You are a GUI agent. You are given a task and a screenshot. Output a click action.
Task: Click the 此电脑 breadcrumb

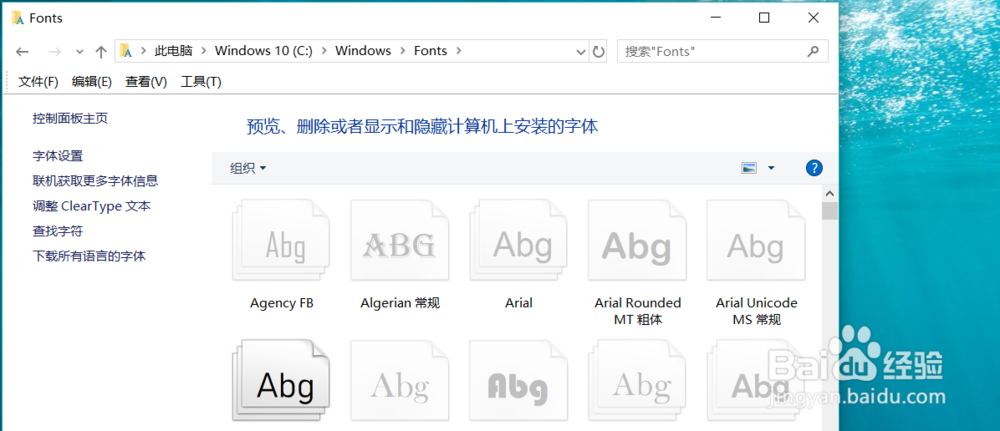173,51
